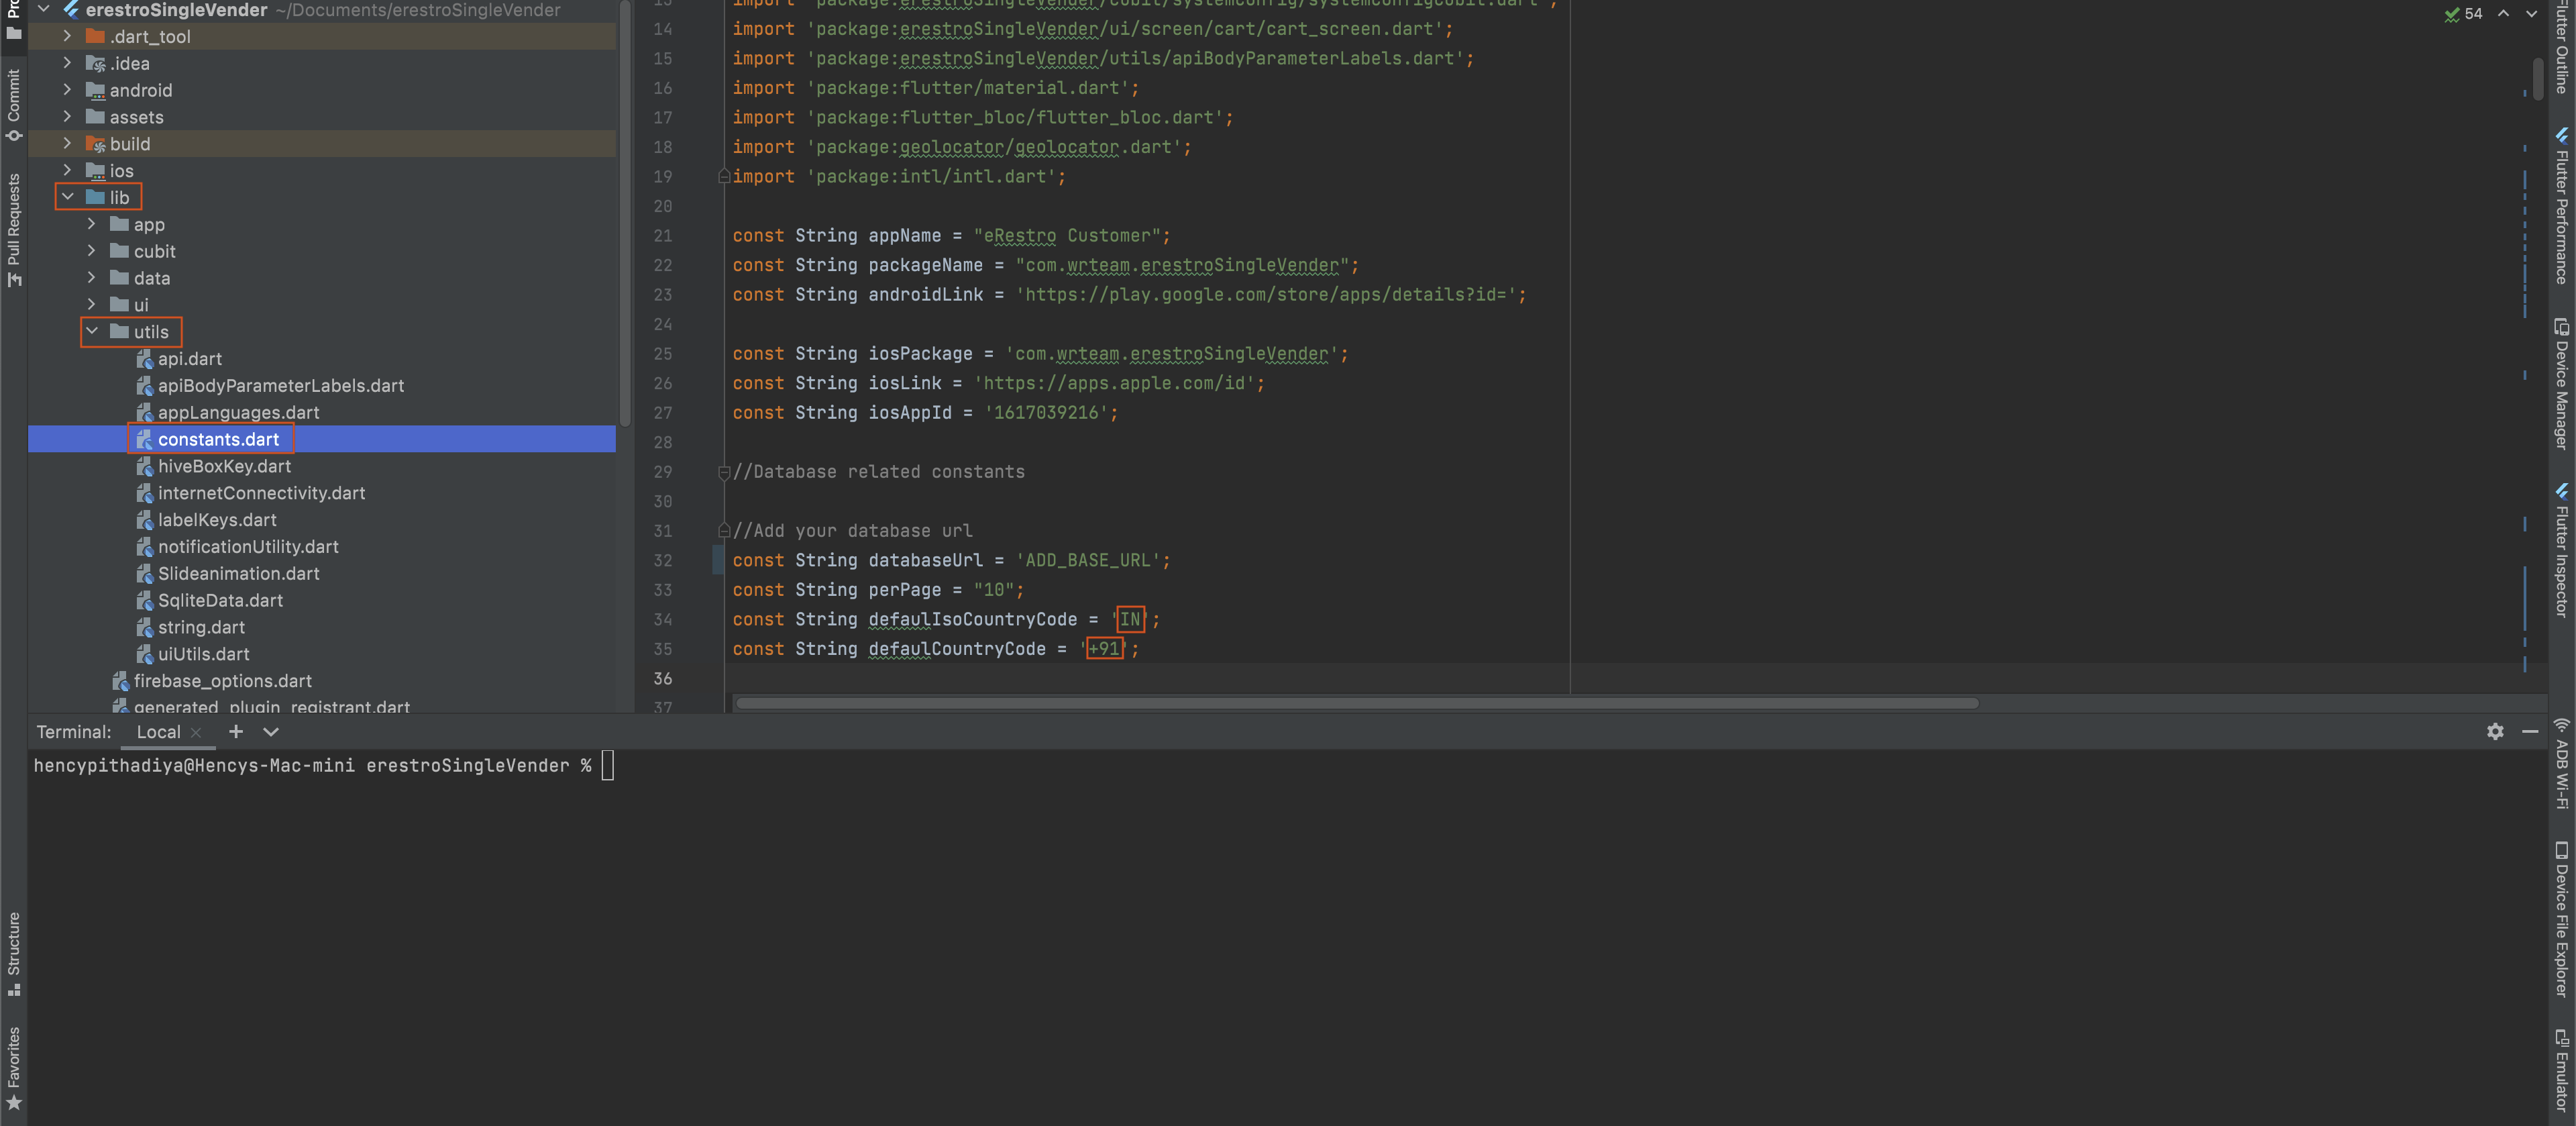The image size is (2576, 1126).
Task: Collapse the erestroSingleVender project root
Action: pyautogui.click(x=43, y=10)
